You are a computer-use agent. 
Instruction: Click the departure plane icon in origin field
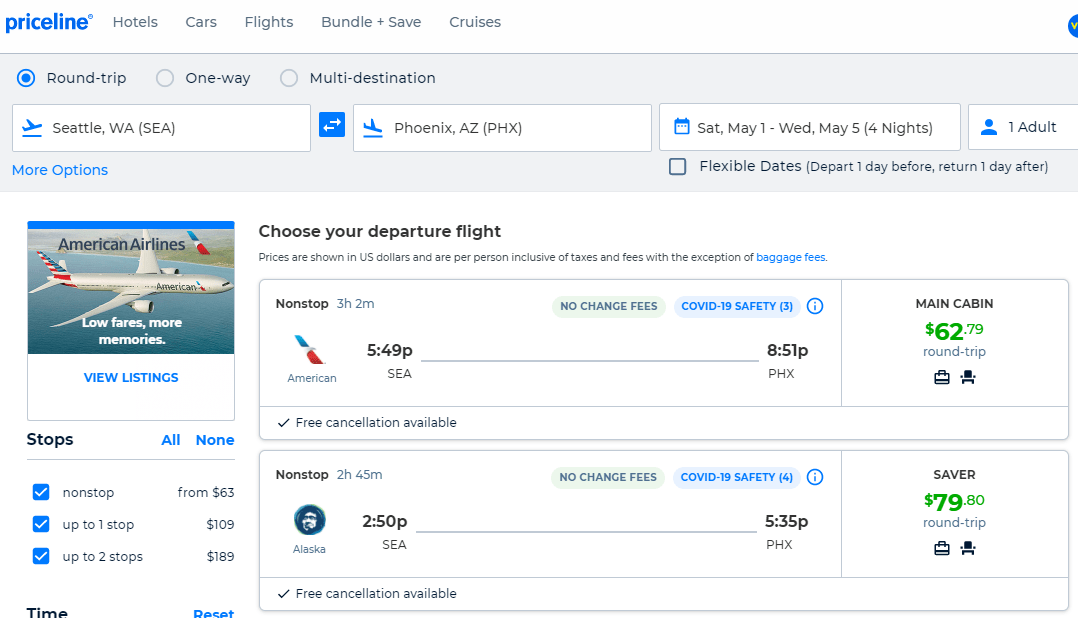tap(32, 128)
